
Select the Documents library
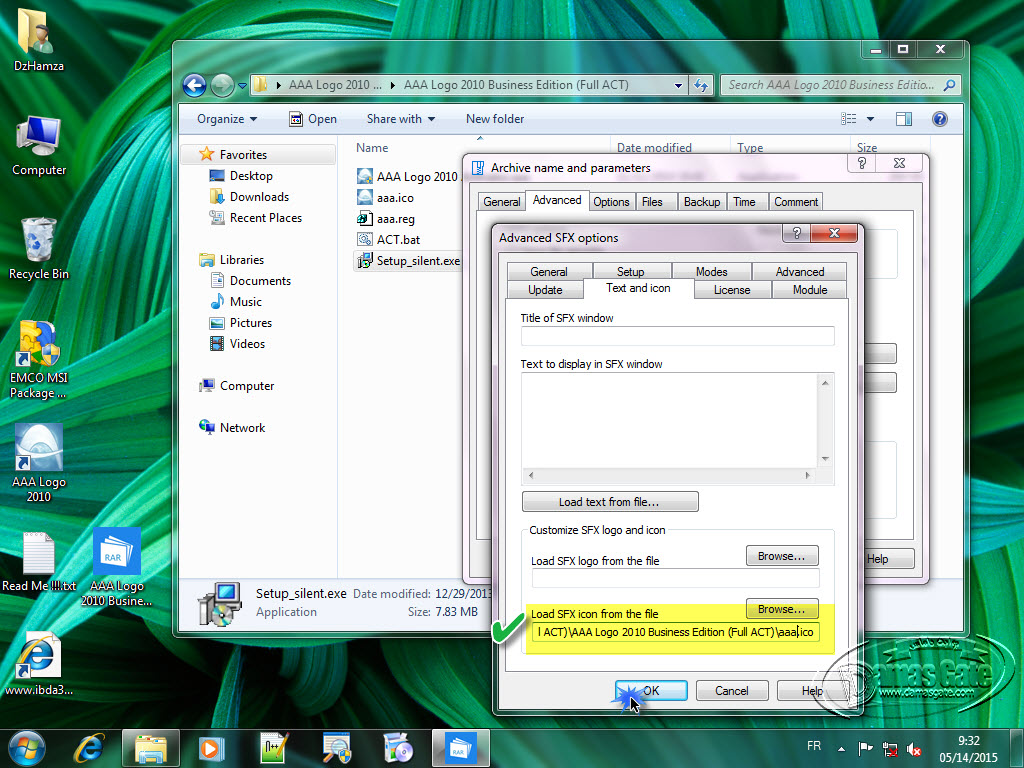[250, 280]
